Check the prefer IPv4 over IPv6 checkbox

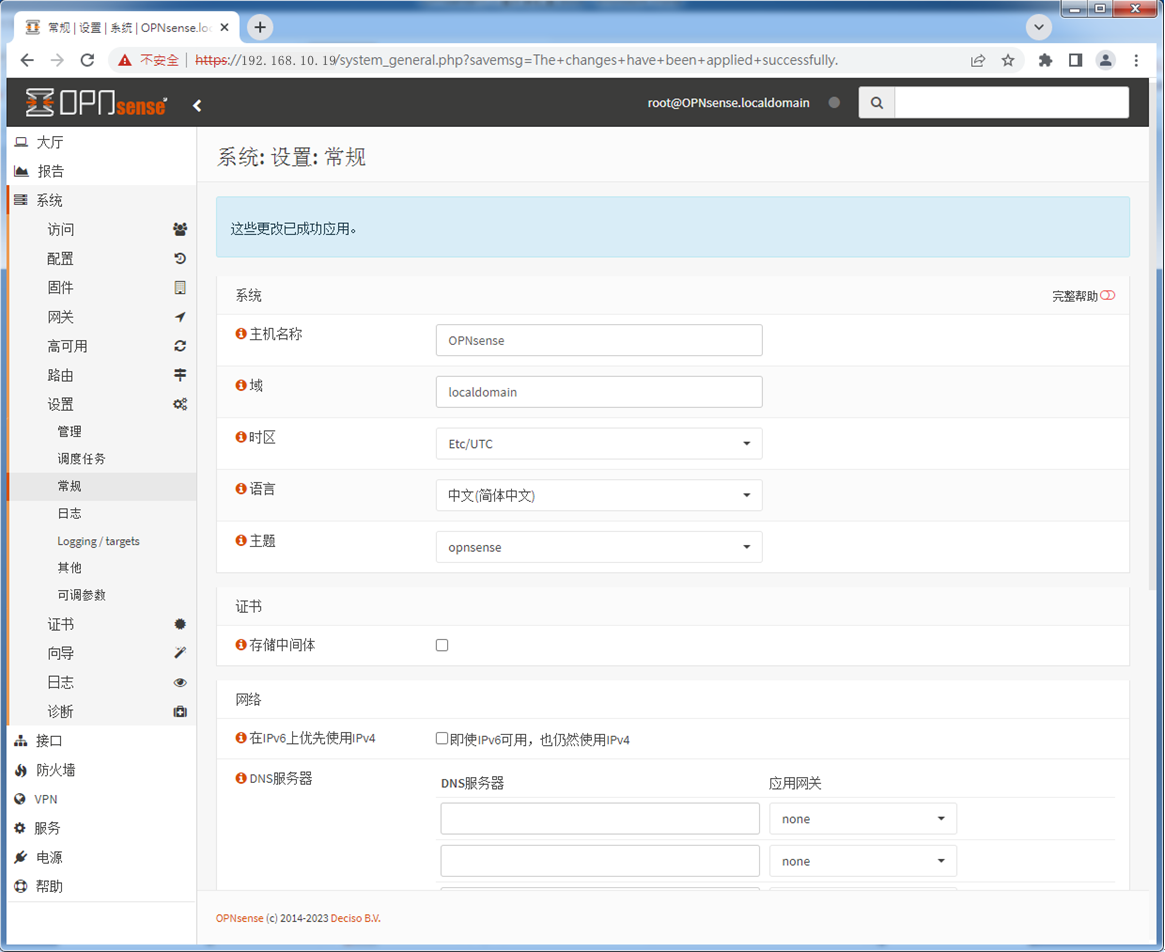[442, 738]
